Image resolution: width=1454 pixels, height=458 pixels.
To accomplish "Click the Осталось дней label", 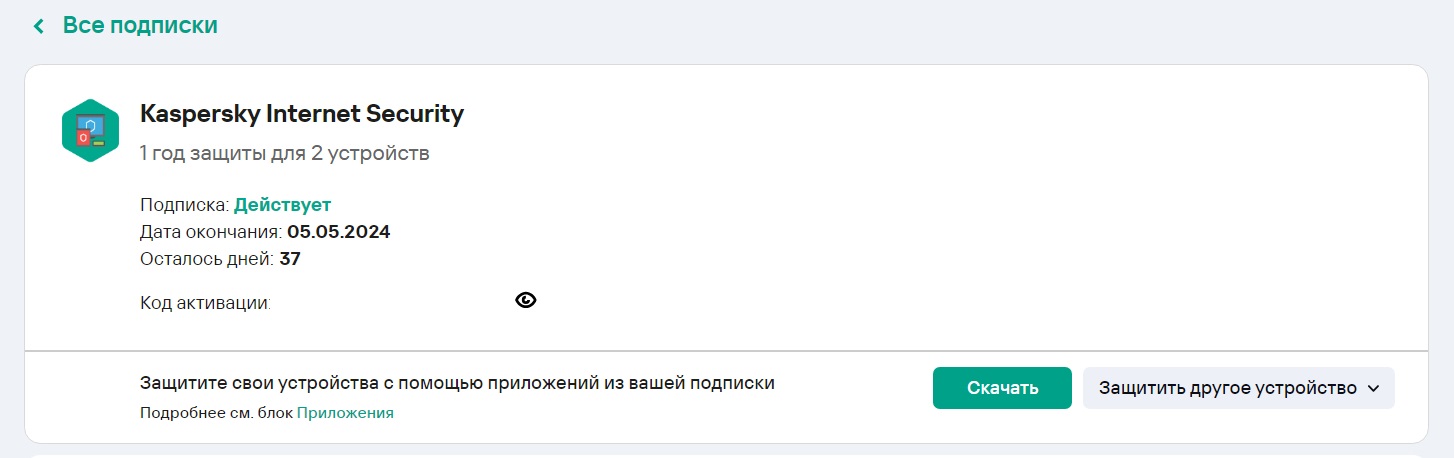I will (x=207, y=259).
